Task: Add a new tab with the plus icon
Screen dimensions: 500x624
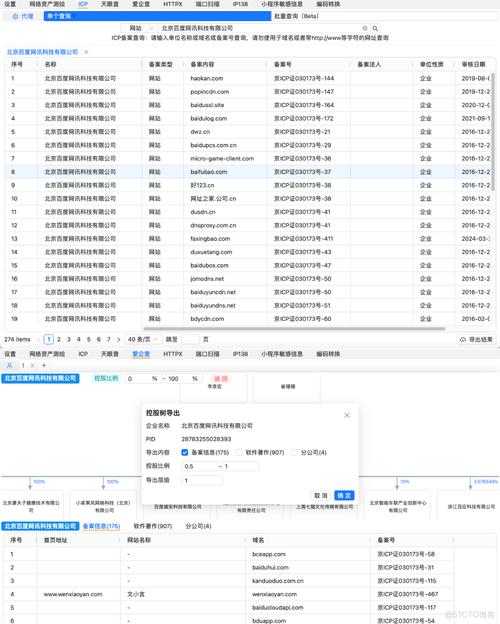Action: click(x=44, y=365)
